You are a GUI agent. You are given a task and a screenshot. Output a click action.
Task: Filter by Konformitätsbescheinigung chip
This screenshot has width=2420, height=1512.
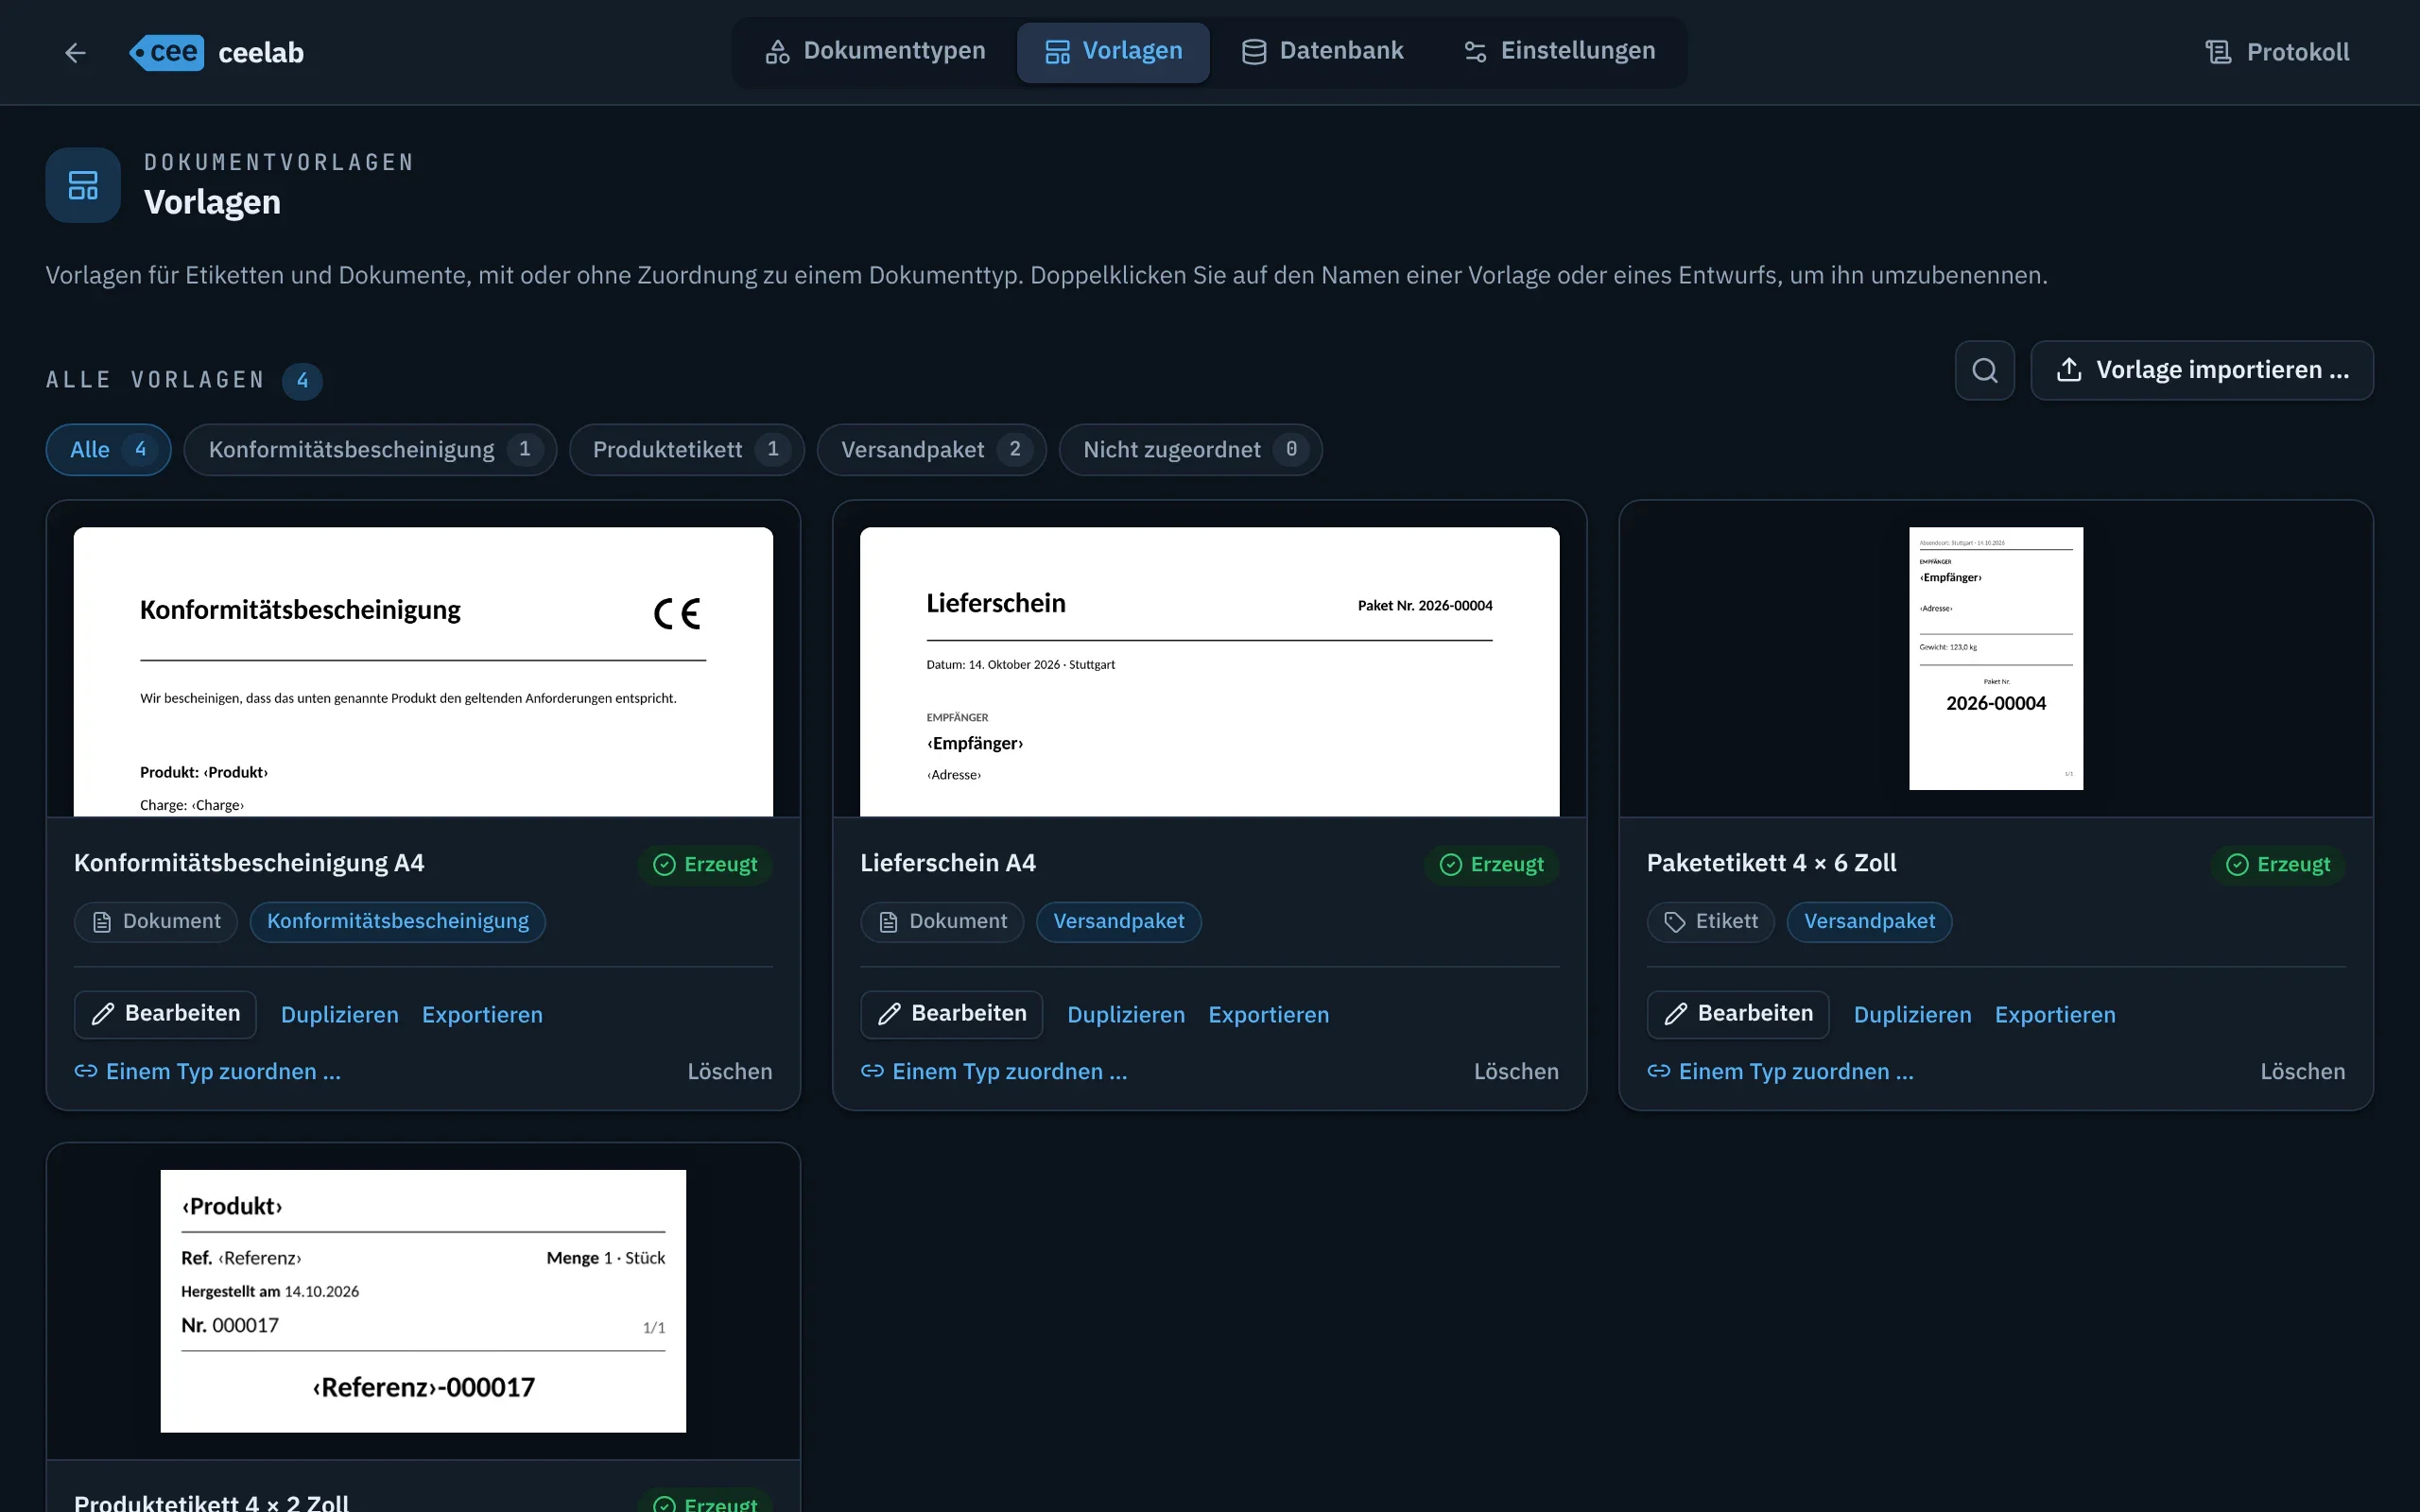370,450
